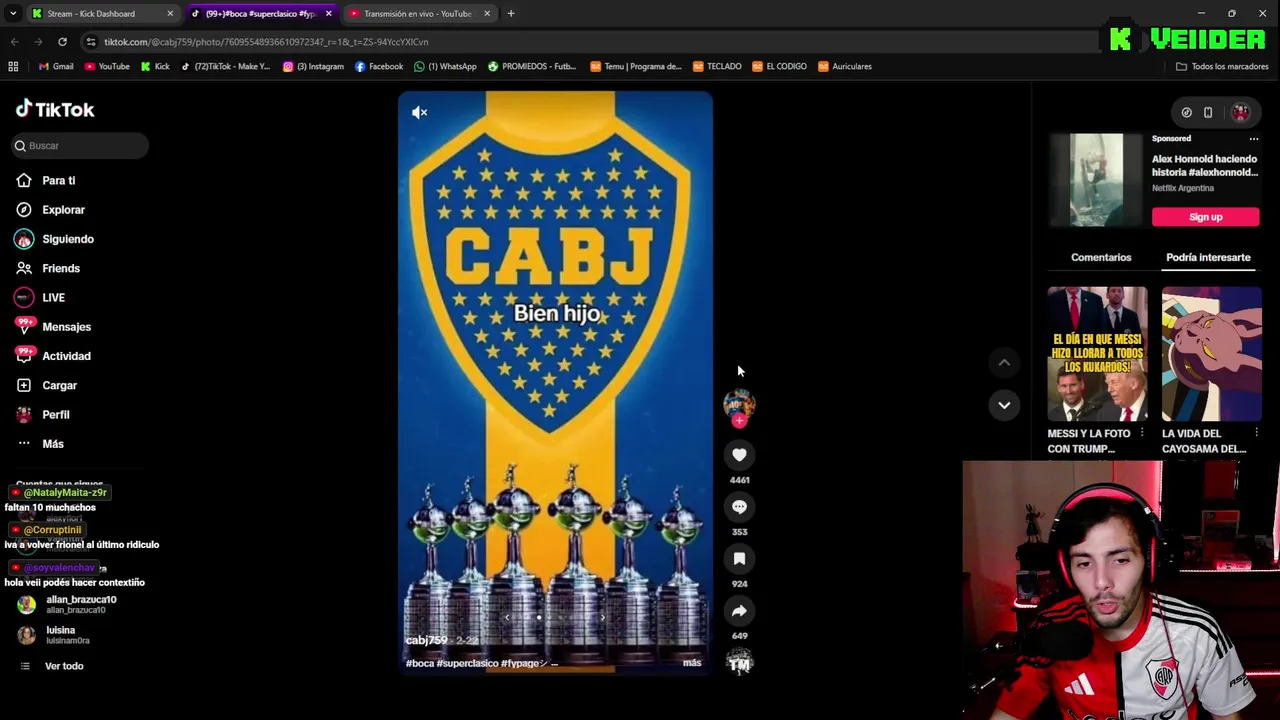The height and width of the screenshot is (720, 1280).
Task: Go to next video with down chevron
Action: click(x=1004, y=405)
